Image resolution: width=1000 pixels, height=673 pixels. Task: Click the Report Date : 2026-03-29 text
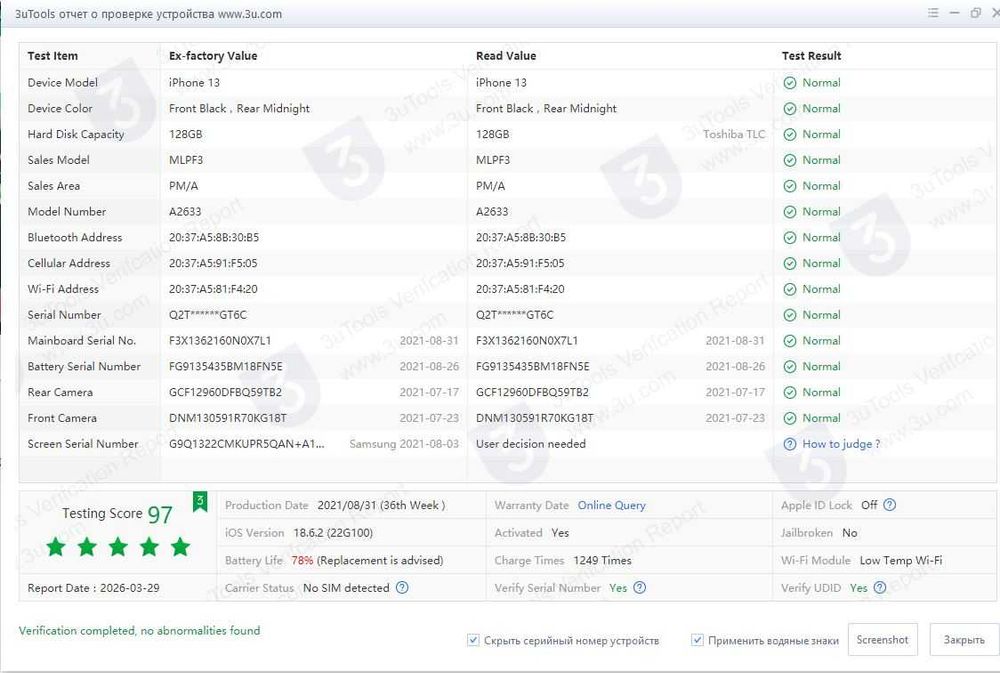[x=93, y=588]
